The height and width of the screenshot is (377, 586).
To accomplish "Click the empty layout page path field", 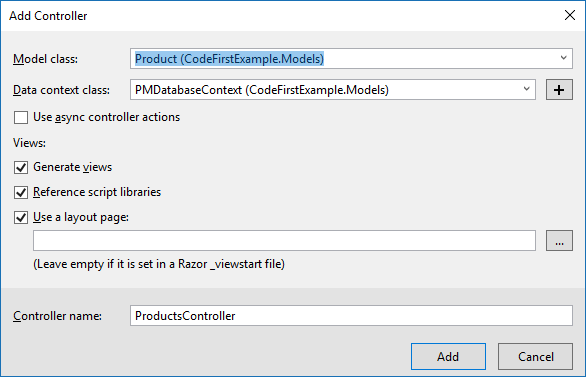I will pos(284,241).
